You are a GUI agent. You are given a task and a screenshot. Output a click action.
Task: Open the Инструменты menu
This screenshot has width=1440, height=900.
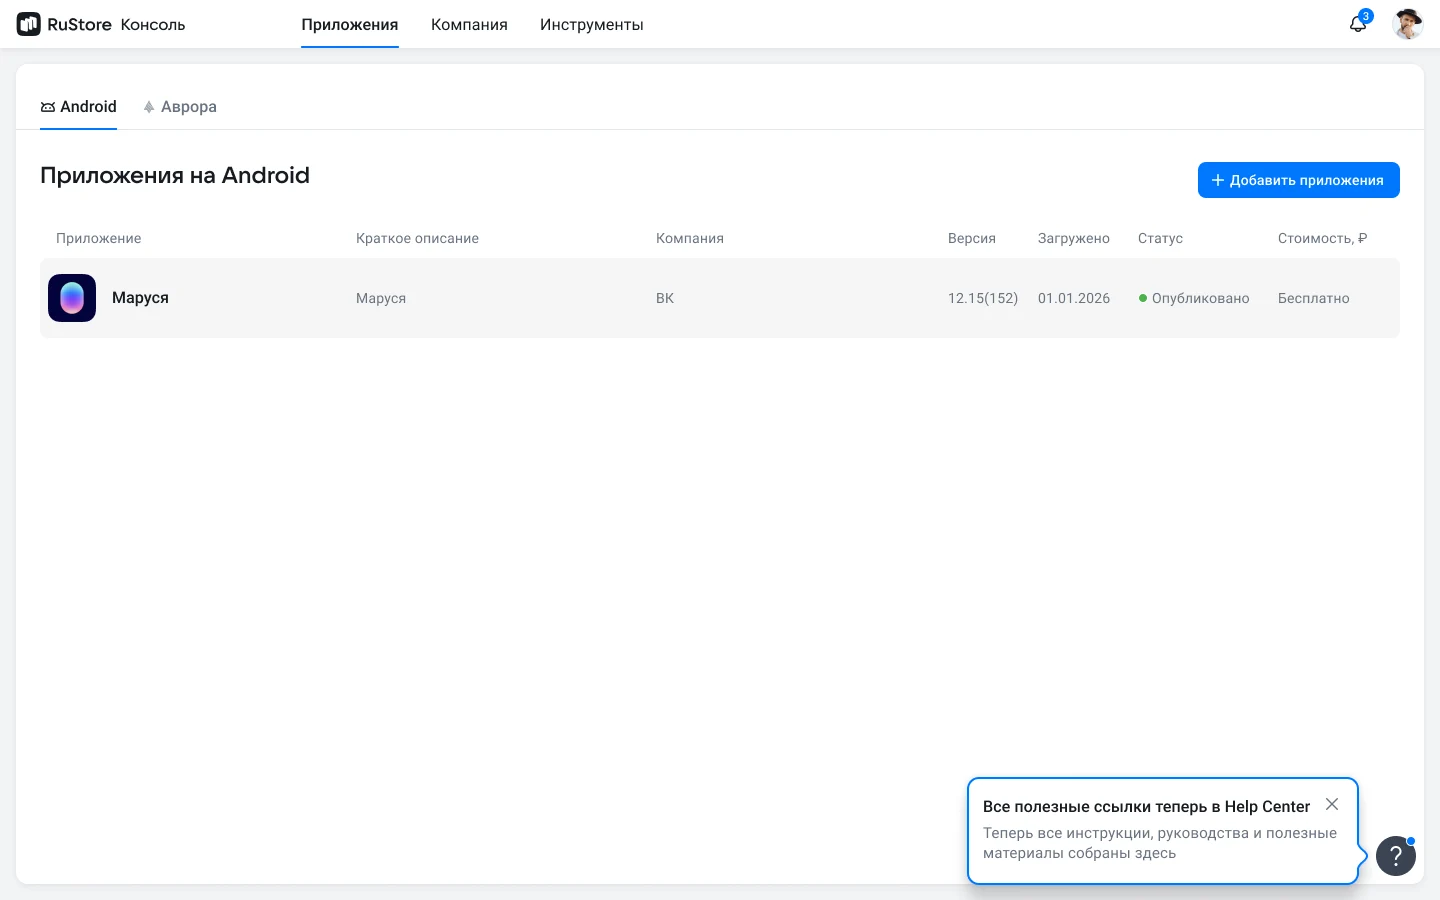pos(592,24)
